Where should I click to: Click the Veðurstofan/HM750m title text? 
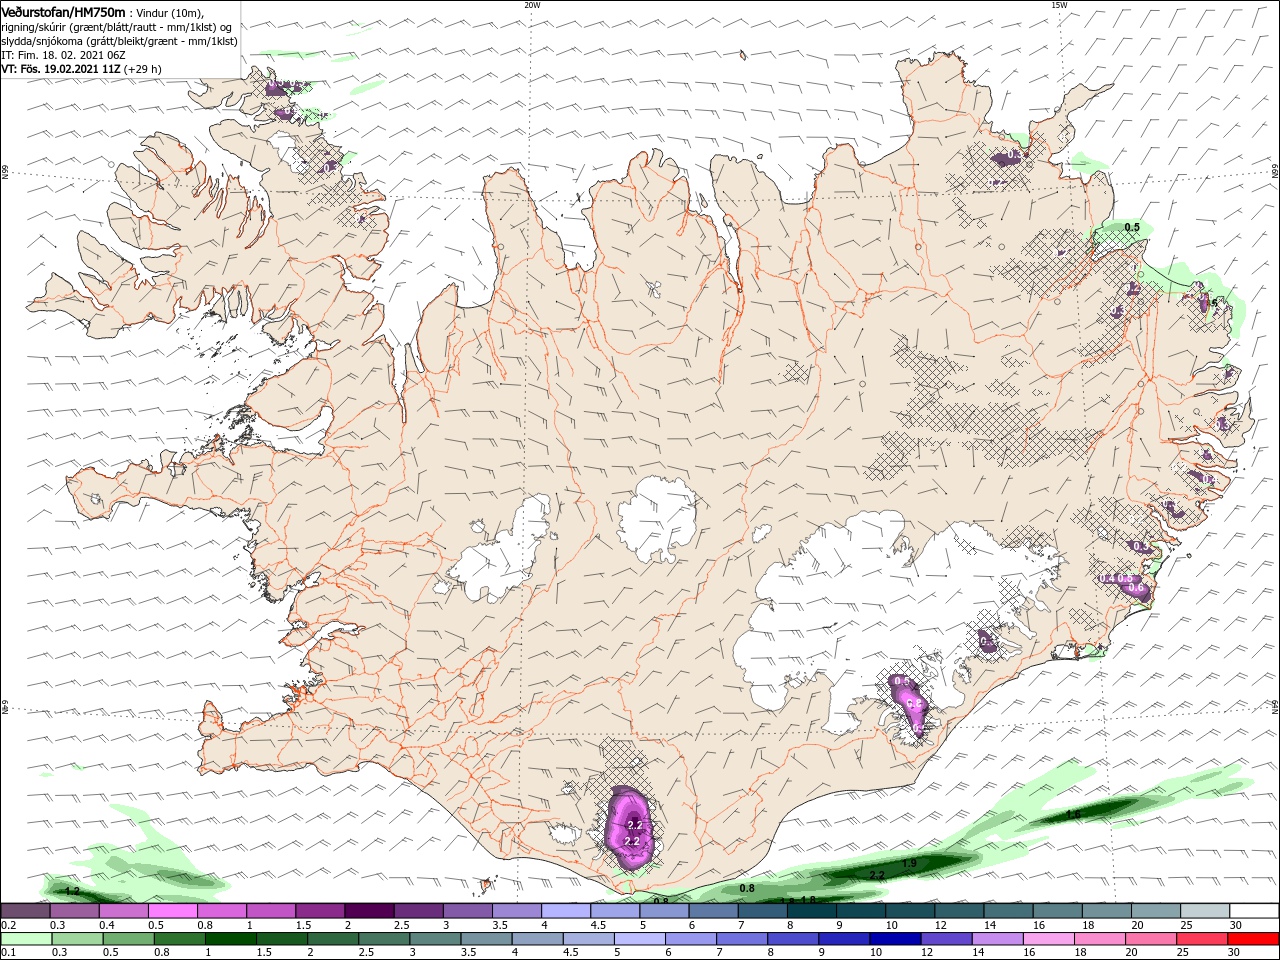tap(64, 12)
